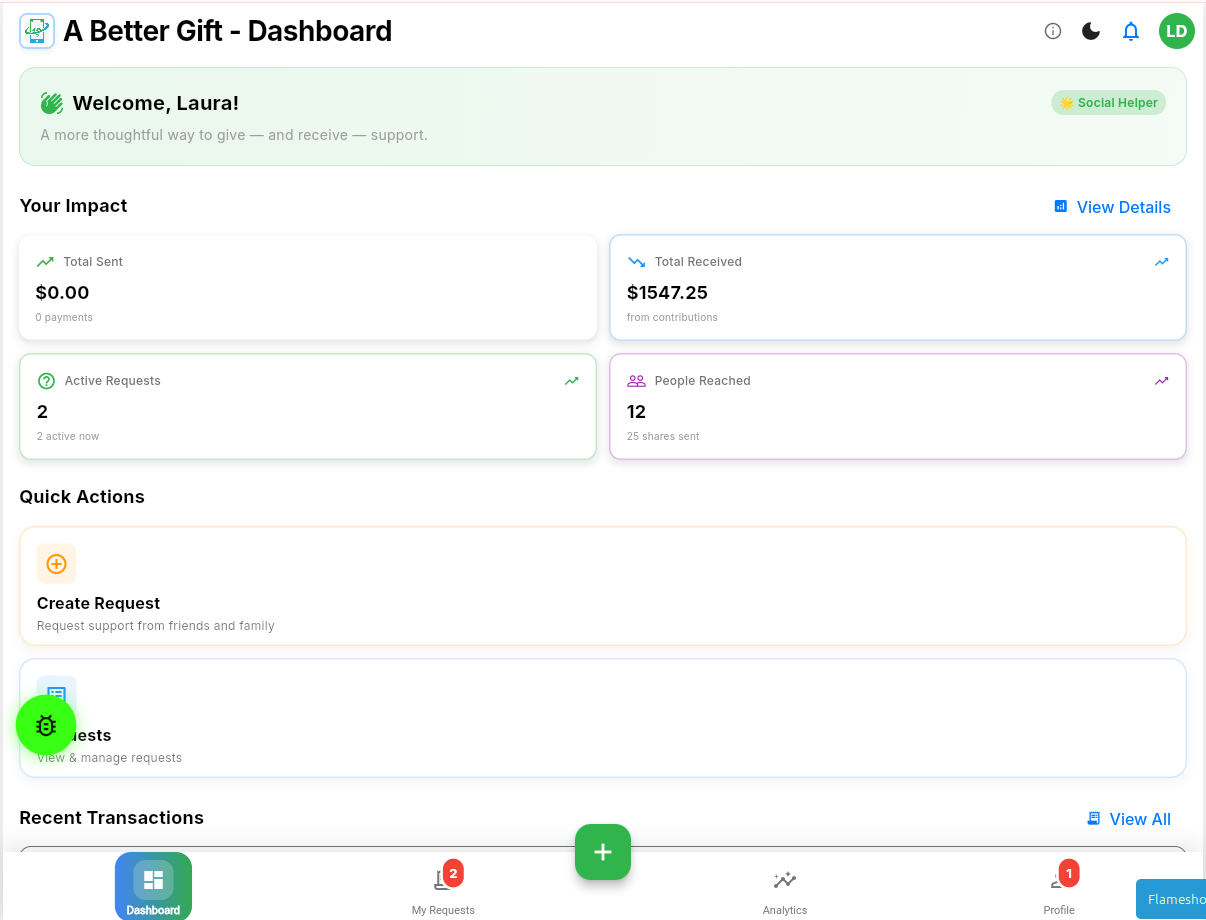This screenshot has height=920, width=1206.
Task: Open the LD user avatar menu
Action: point(1177,31)
